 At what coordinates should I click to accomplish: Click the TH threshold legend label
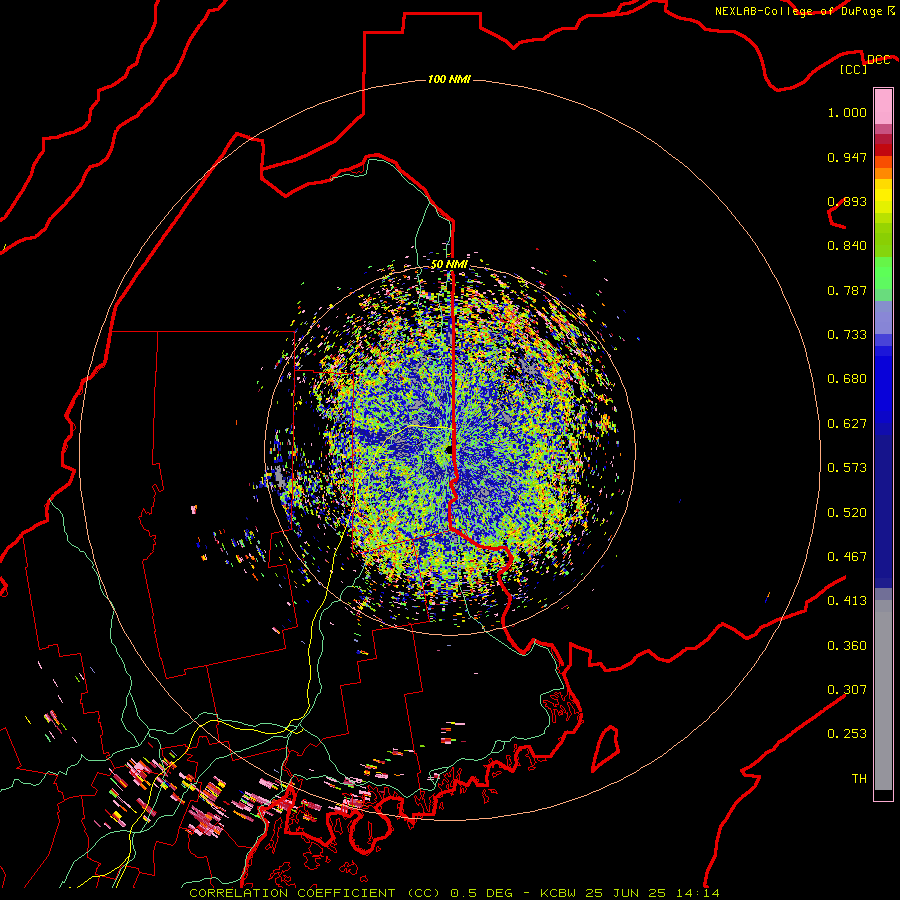click(859, 779)
